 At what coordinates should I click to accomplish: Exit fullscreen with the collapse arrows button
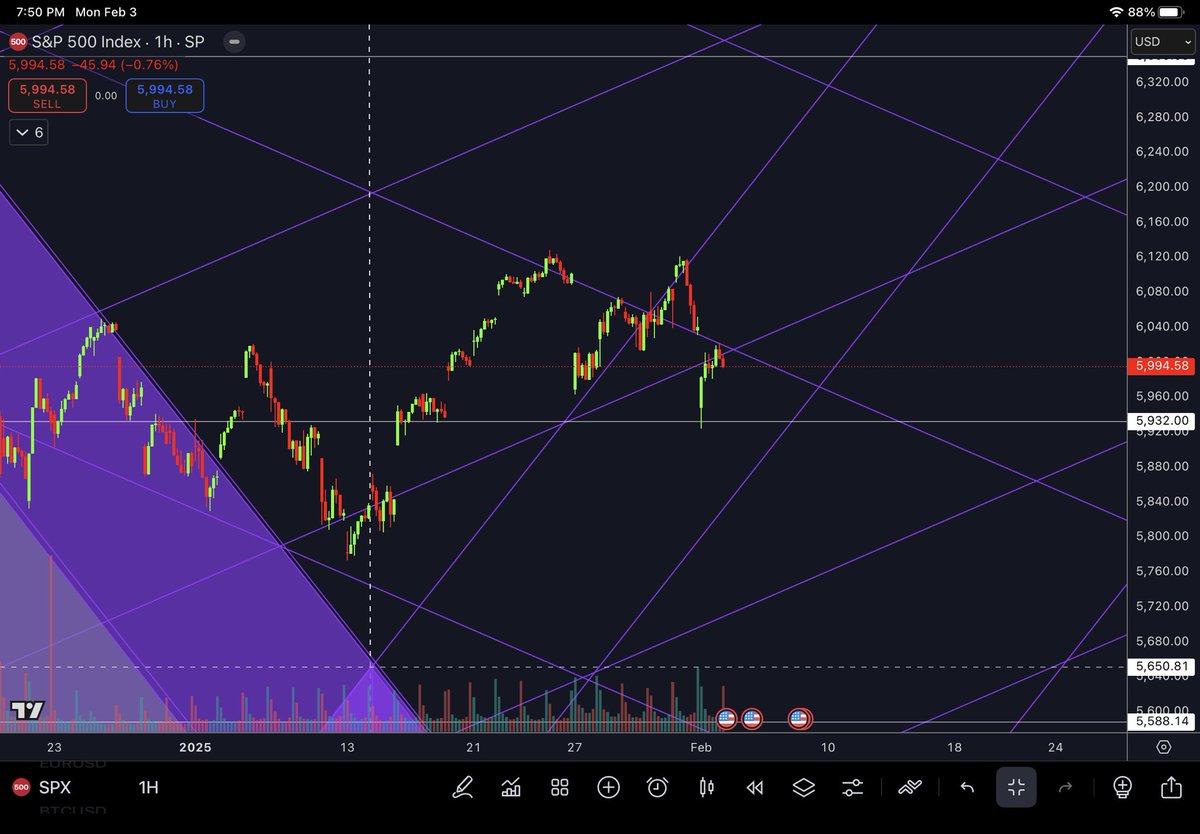(x=1016, y=787)
